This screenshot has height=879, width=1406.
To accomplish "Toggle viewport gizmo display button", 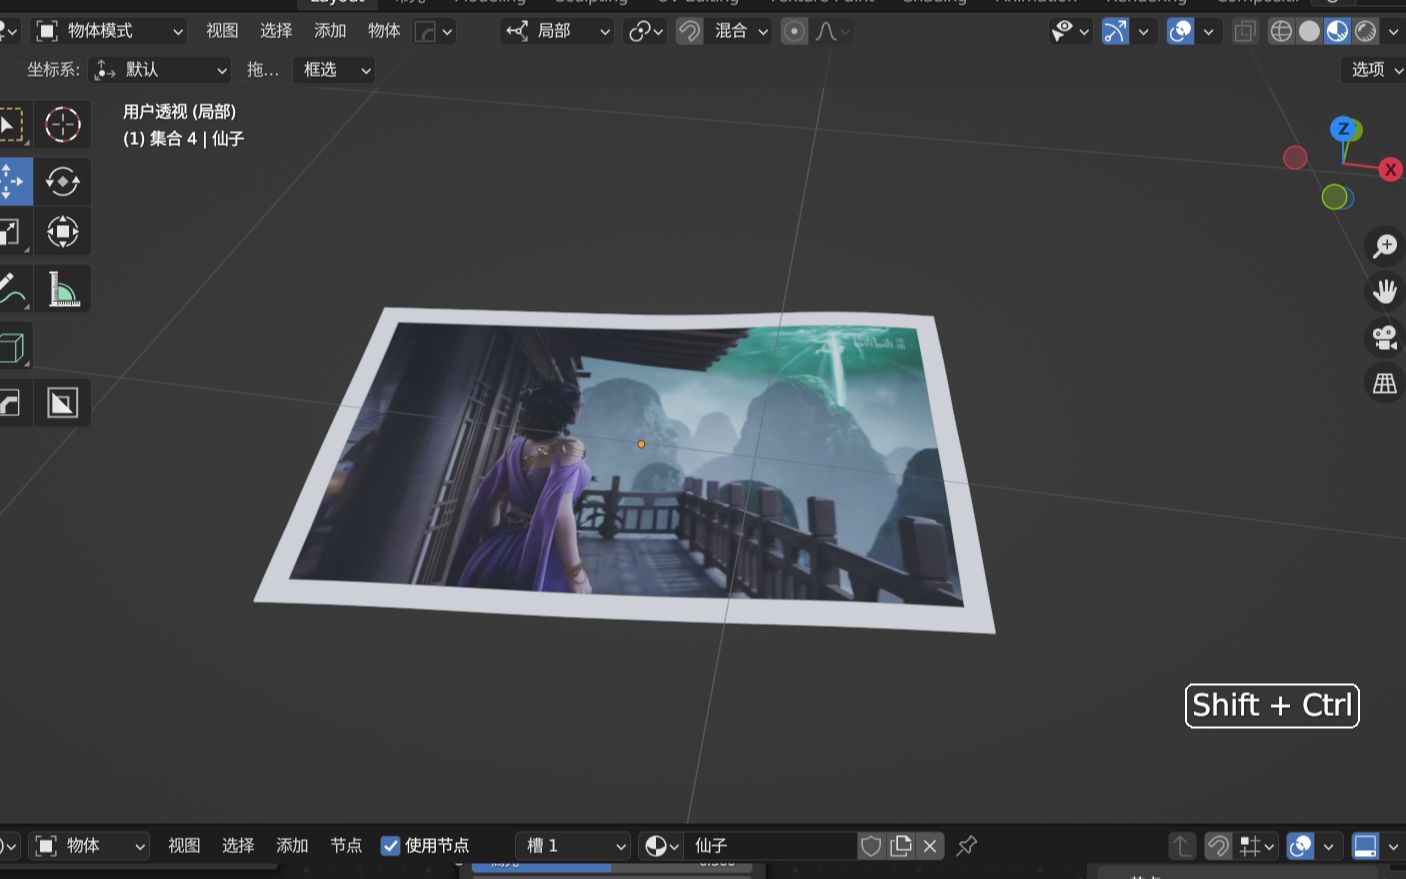I will click(x=1115, y=31).
